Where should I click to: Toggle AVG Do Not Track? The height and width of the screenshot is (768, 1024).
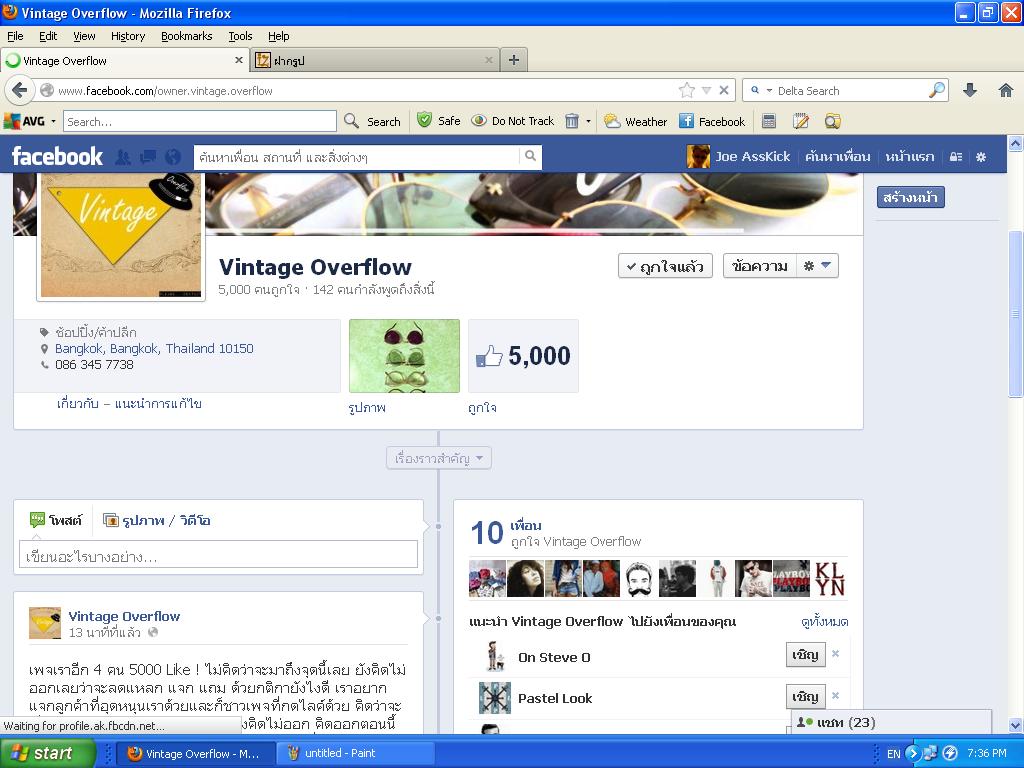click(513, 121)
